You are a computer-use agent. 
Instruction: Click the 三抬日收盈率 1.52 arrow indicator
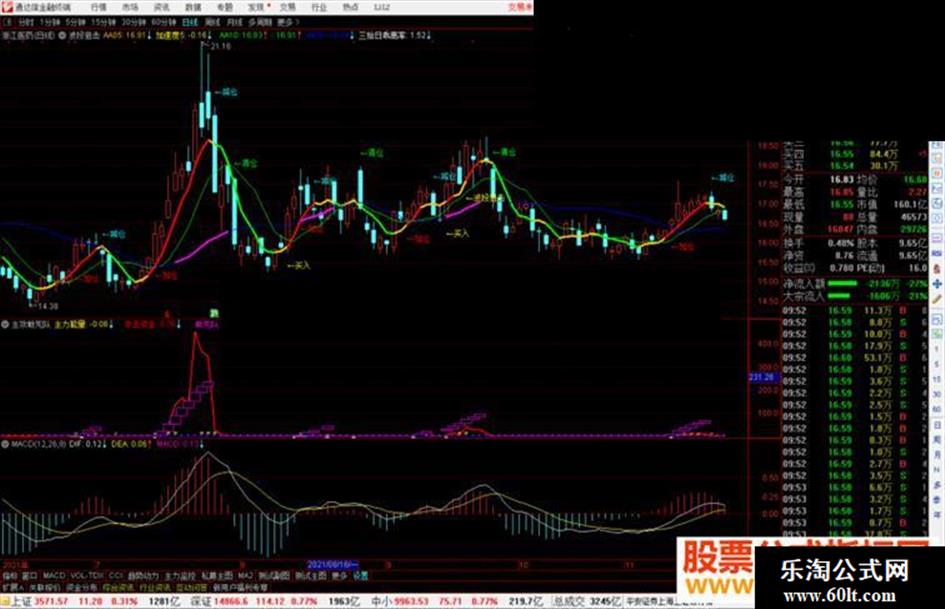coord(395,36)
